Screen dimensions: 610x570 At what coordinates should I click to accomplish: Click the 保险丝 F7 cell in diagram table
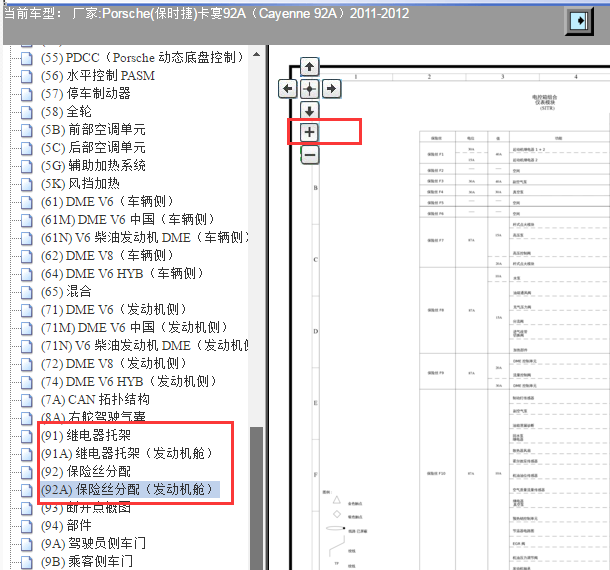click(436, 240)
